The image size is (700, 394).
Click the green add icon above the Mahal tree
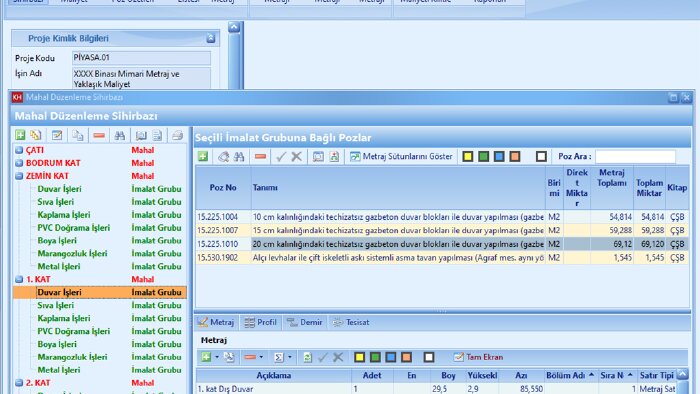[20, 135]
